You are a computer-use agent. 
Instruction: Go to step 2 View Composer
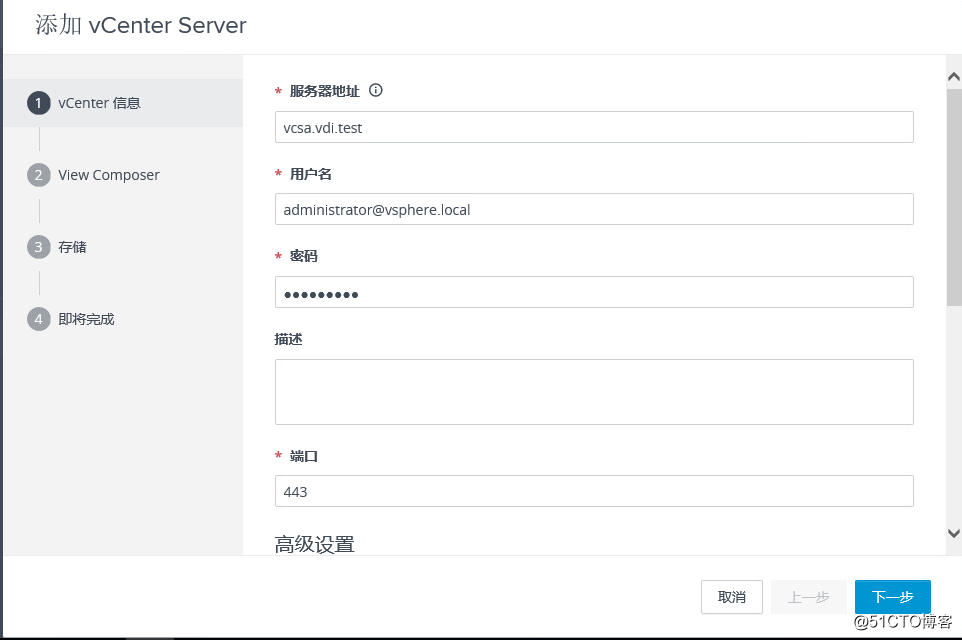point(93,175)
